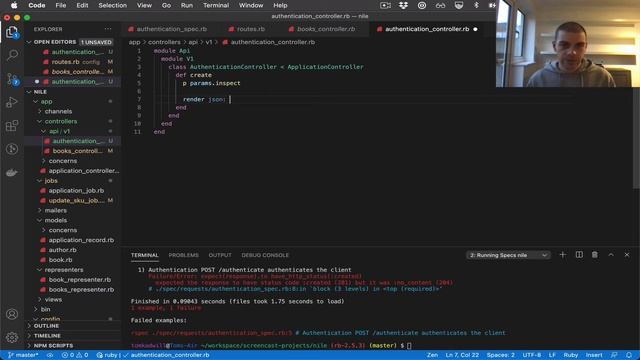Switch to the OUTPUT panel tab
Screen dimensions: 640x360
[220, 255]
